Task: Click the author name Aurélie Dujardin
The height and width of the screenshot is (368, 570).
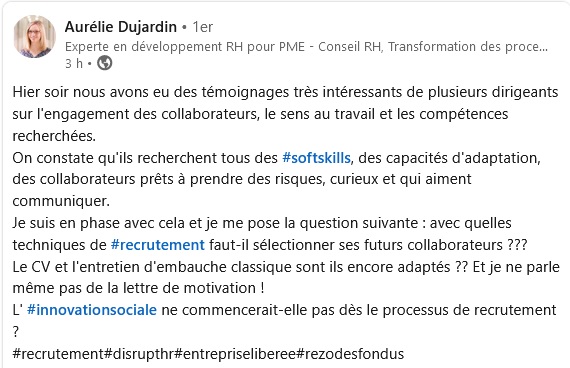Action: tap(121, 27)
